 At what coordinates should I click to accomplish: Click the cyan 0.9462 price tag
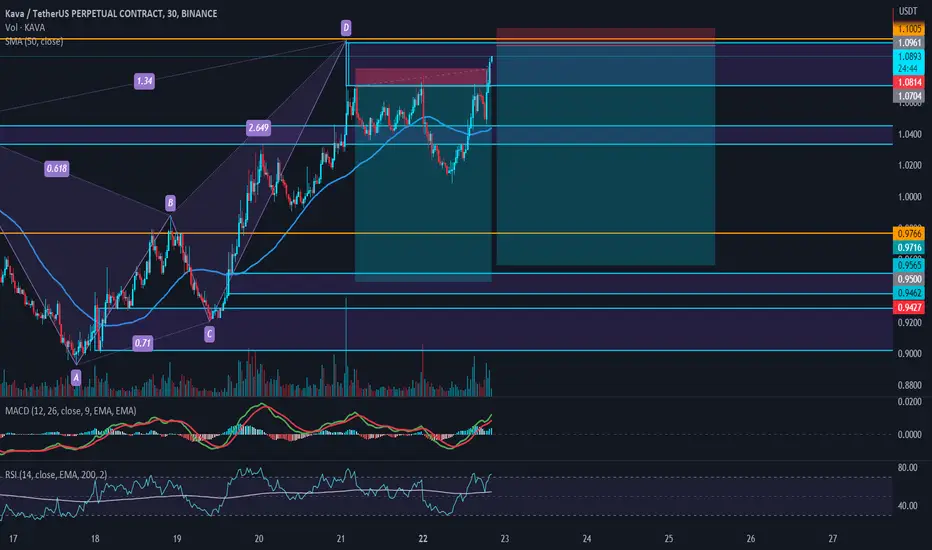coord(909,293)
